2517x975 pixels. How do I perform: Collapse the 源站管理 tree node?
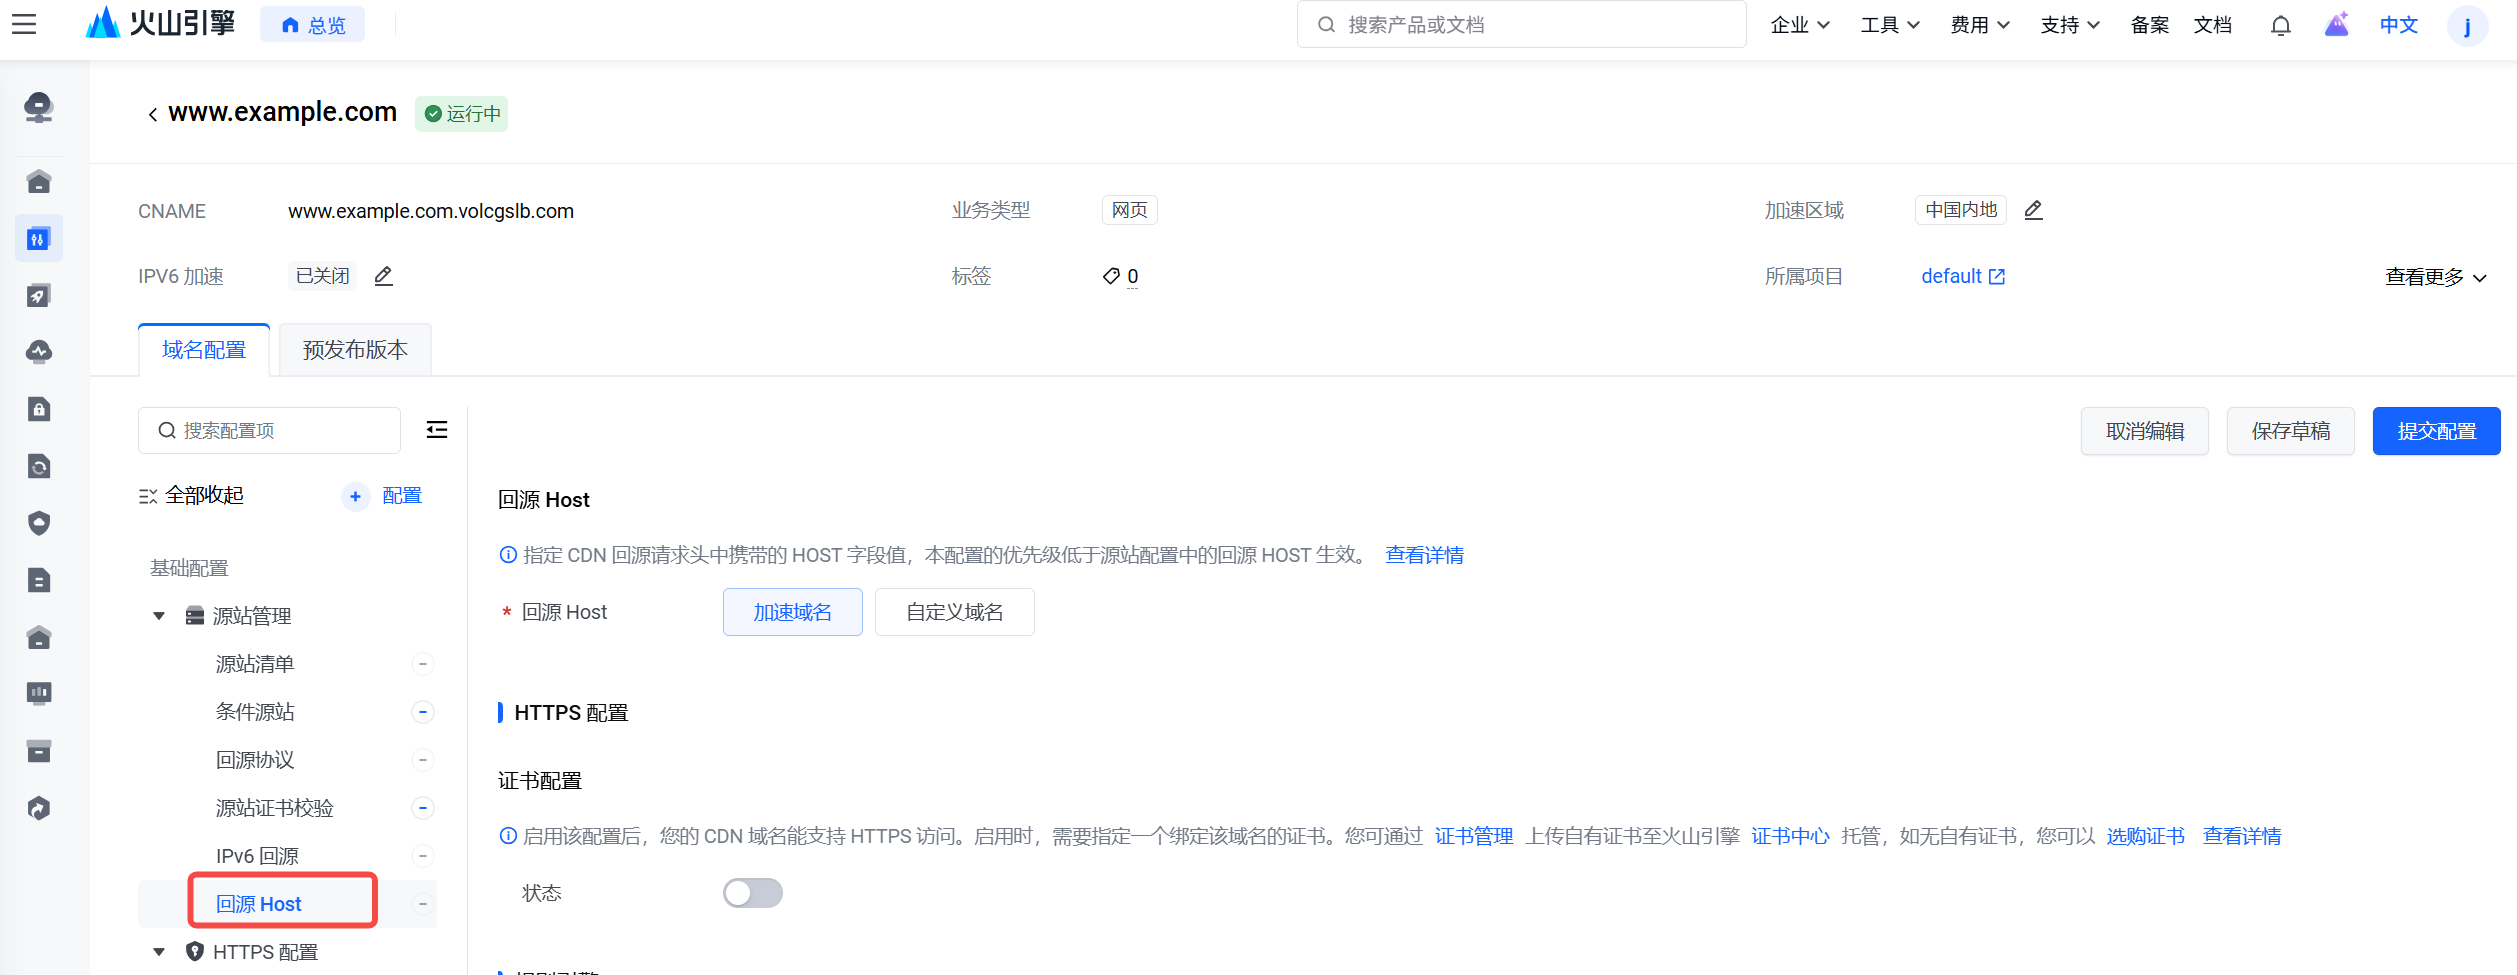coord(159,616)
